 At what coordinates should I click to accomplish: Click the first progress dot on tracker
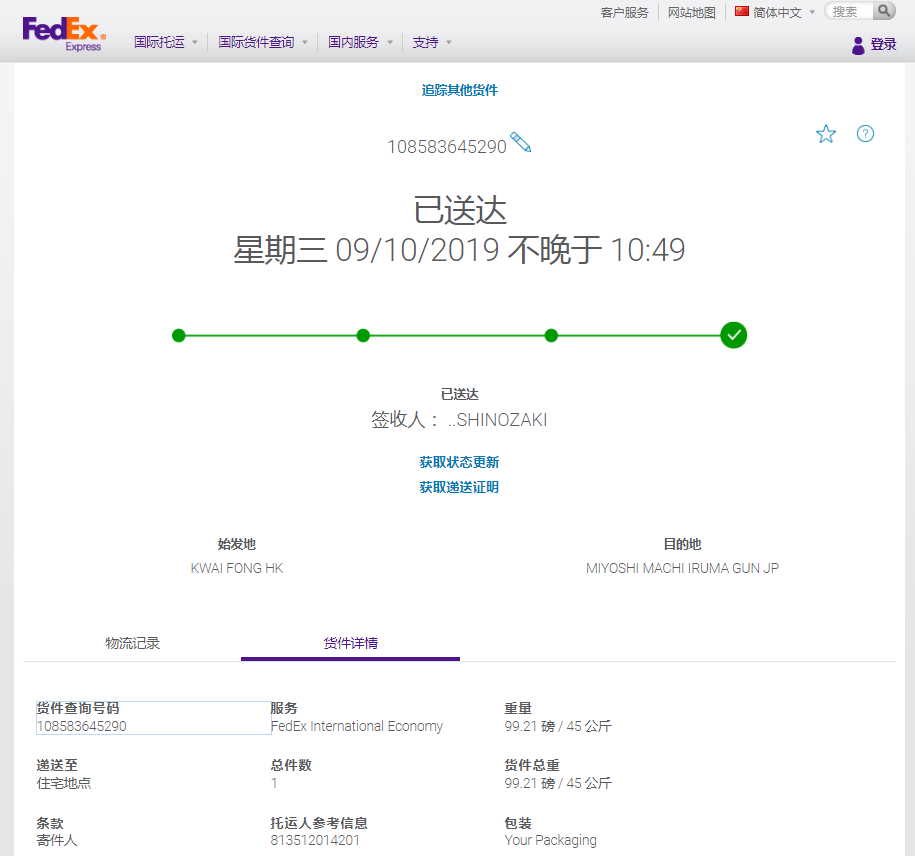179,336
